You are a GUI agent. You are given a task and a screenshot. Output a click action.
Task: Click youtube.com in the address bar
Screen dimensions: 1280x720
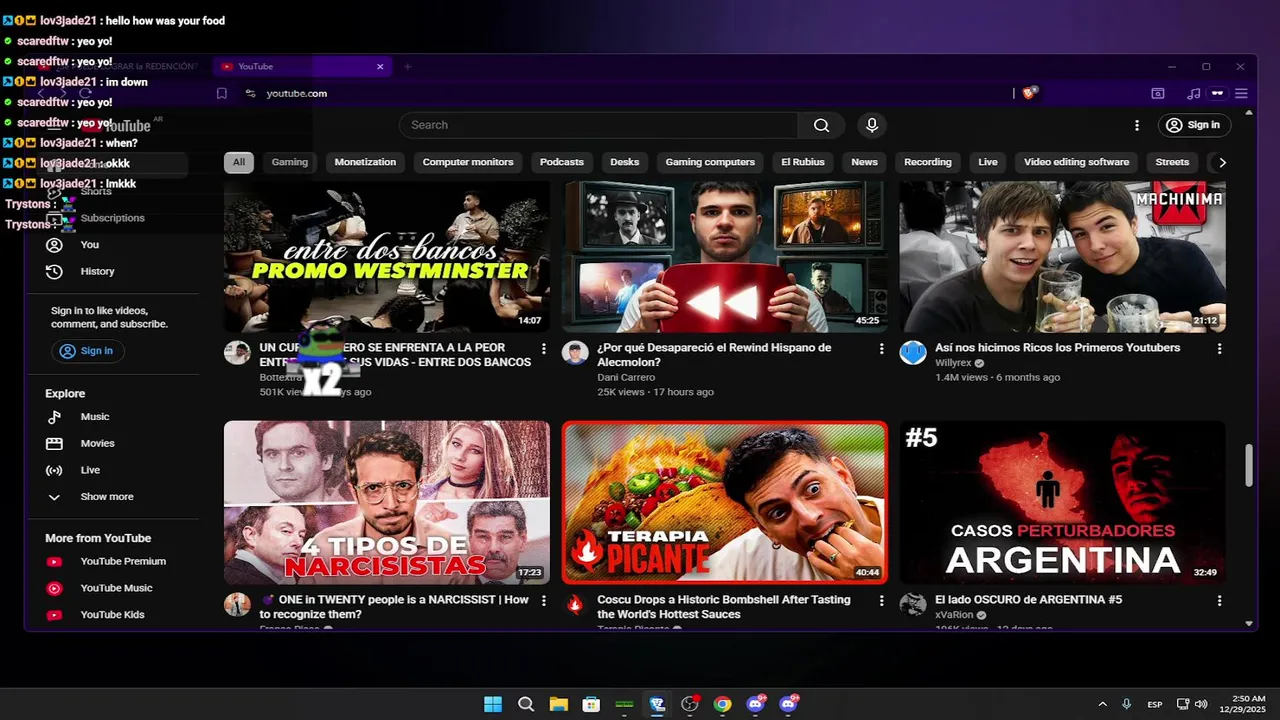(297, 93)
